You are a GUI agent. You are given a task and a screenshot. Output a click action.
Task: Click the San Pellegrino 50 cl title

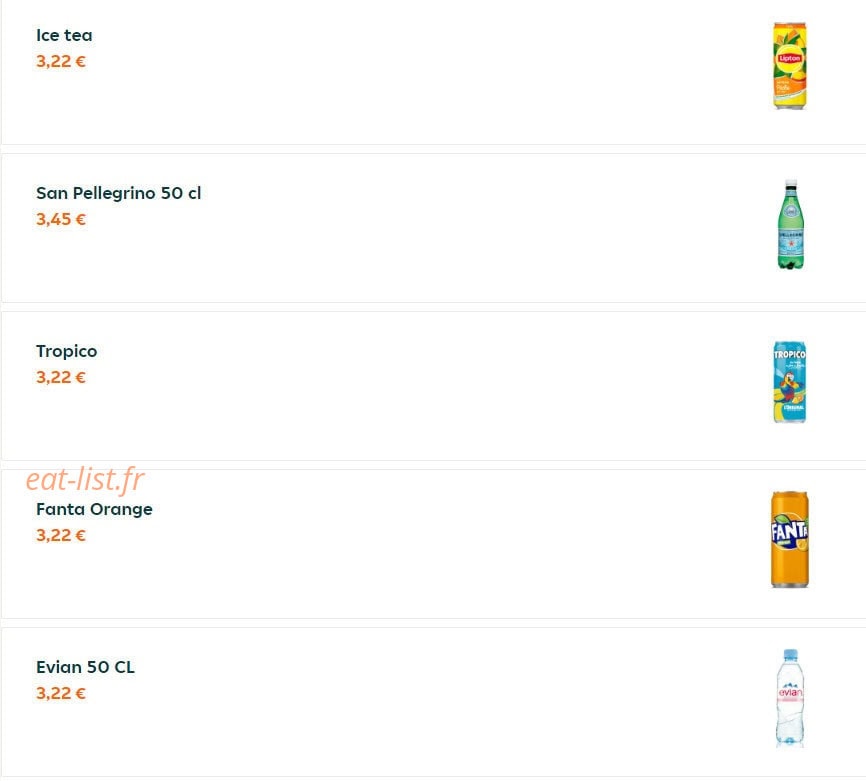pyautogui.click(x=118, y=193)
